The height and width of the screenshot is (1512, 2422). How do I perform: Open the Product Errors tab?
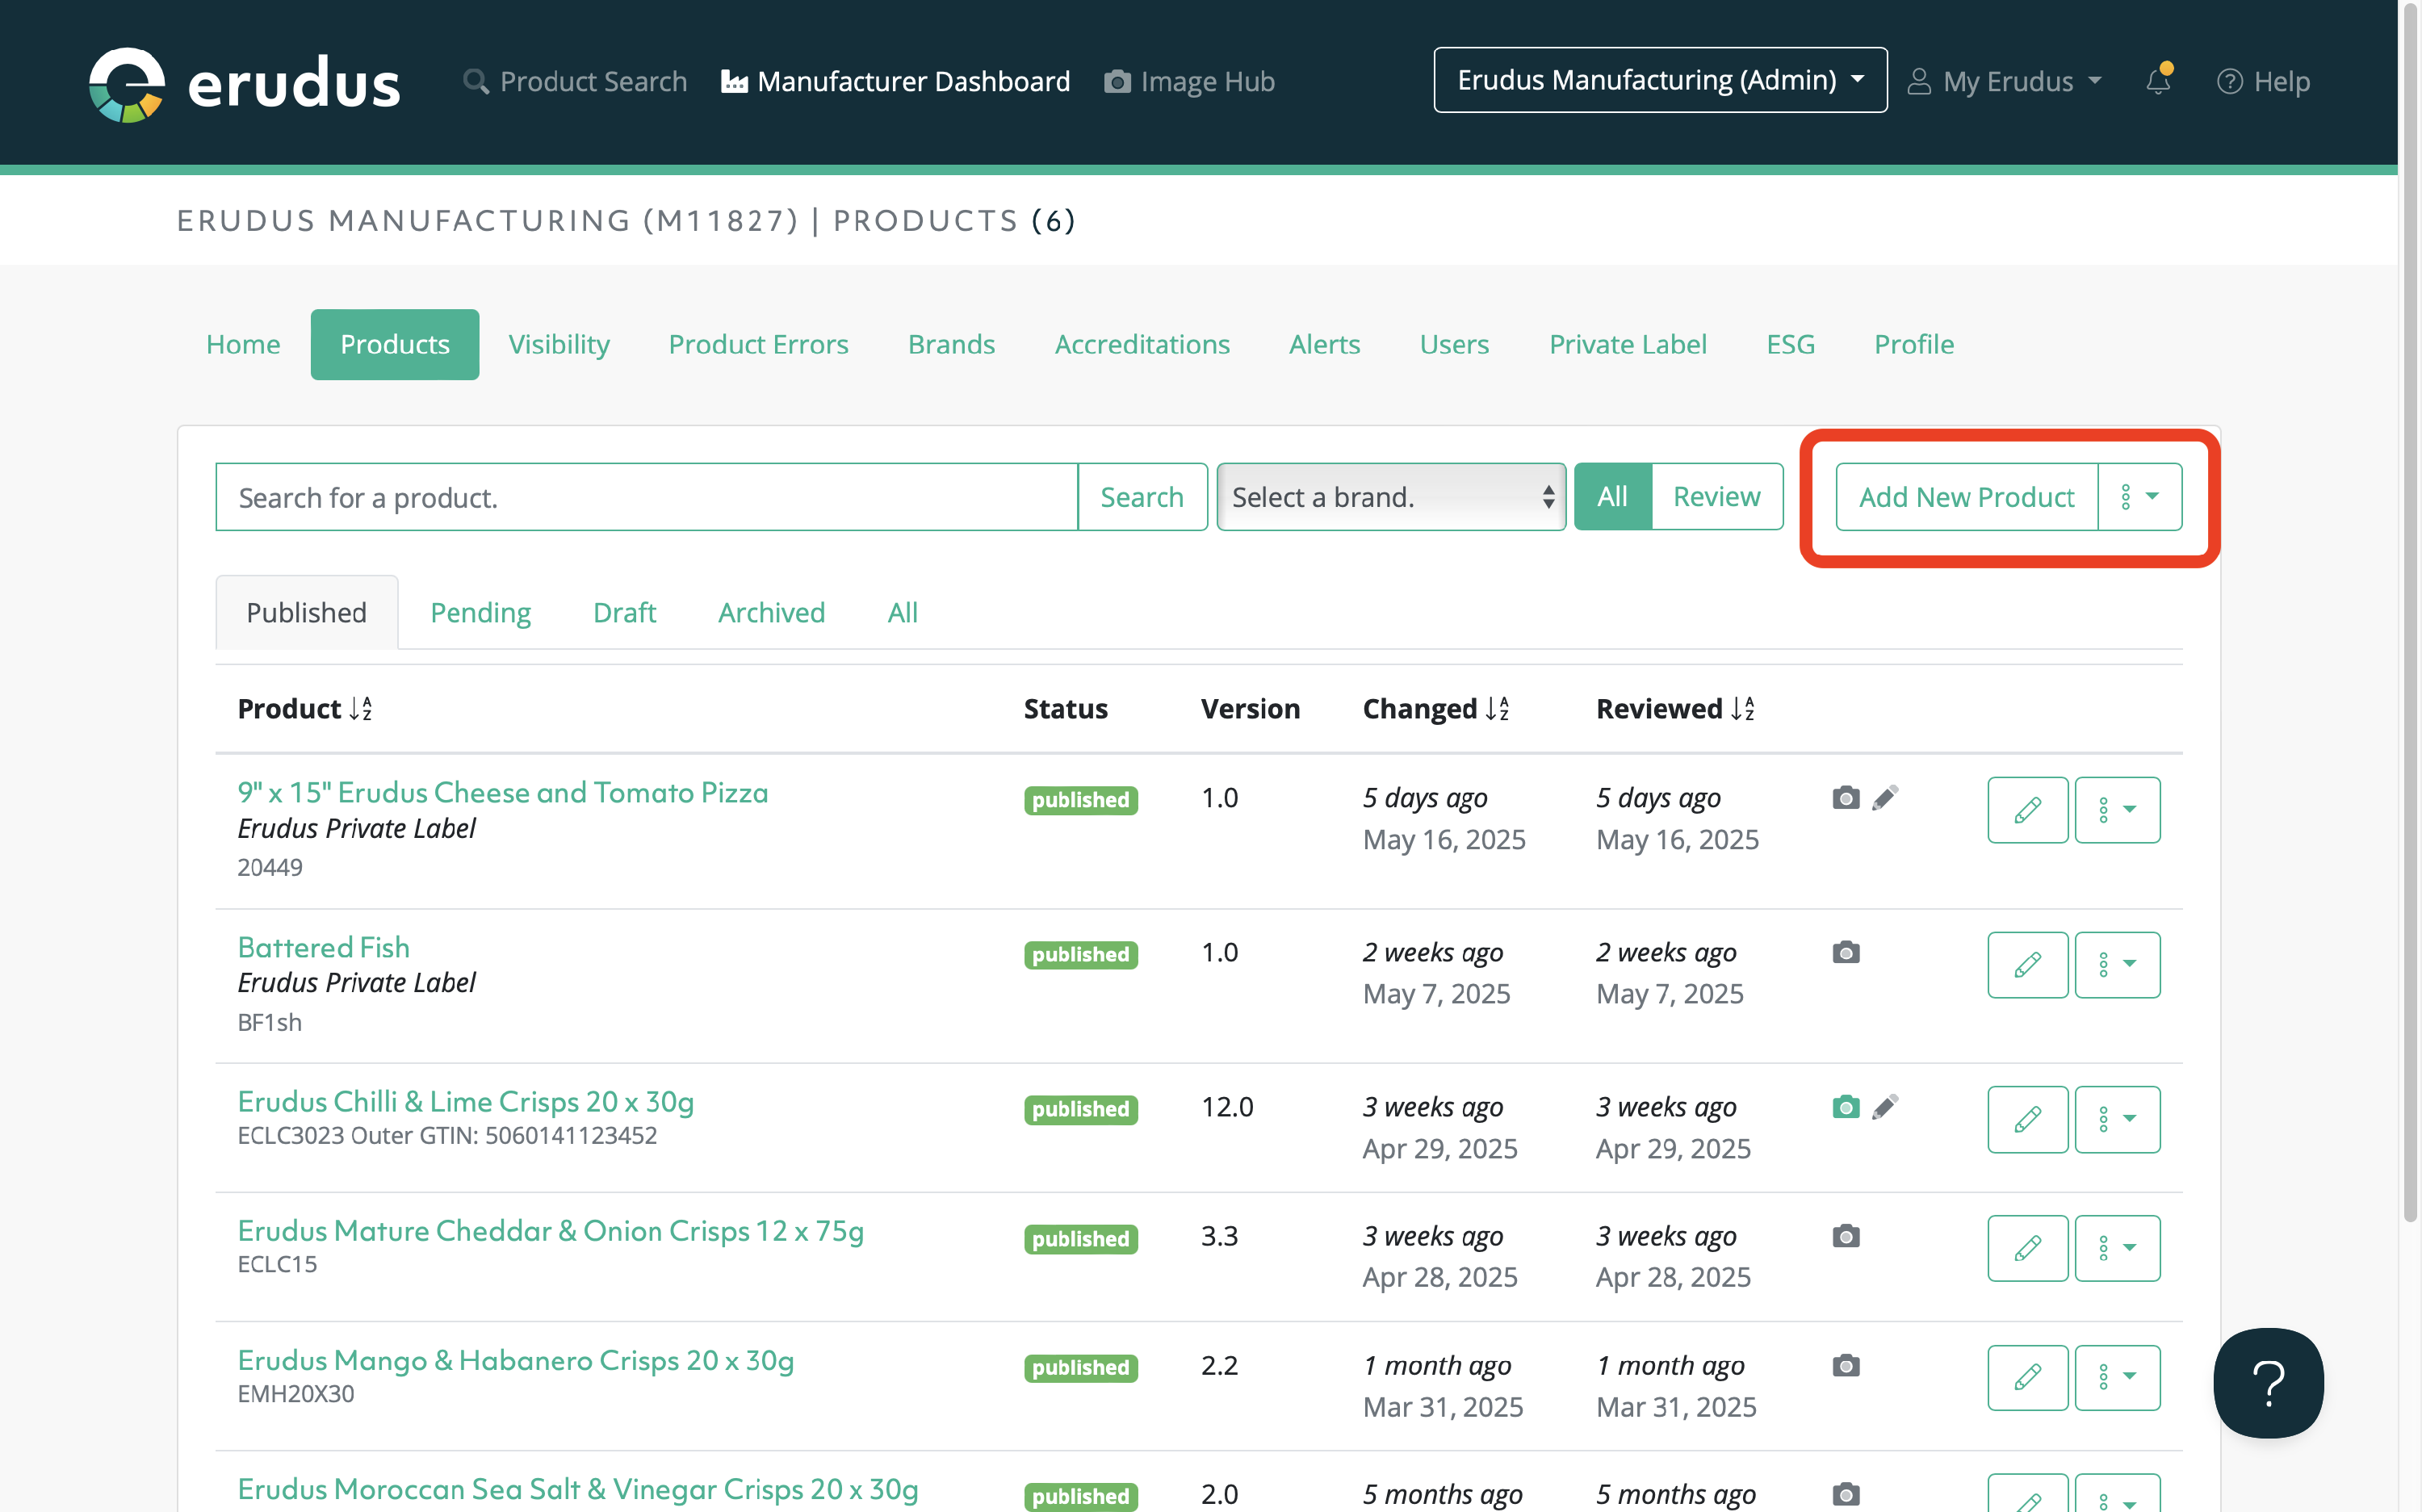coord(758,344)
